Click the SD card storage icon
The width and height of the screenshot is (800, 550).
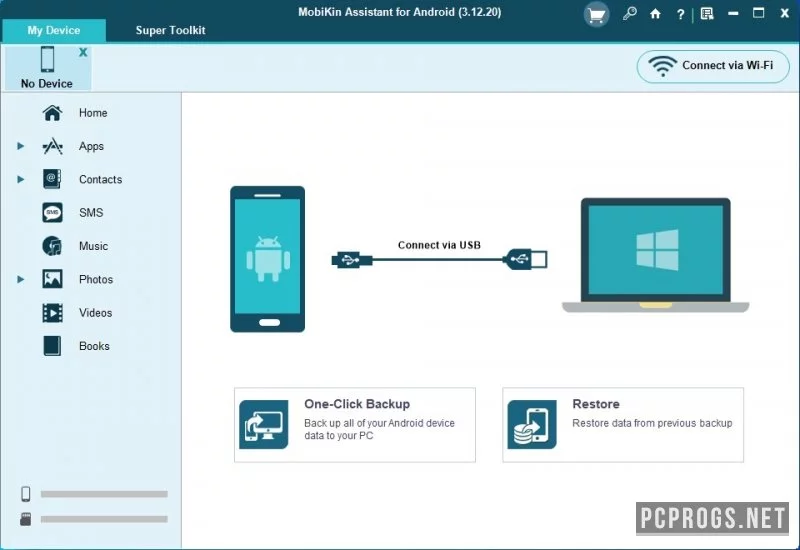[26, 519]
